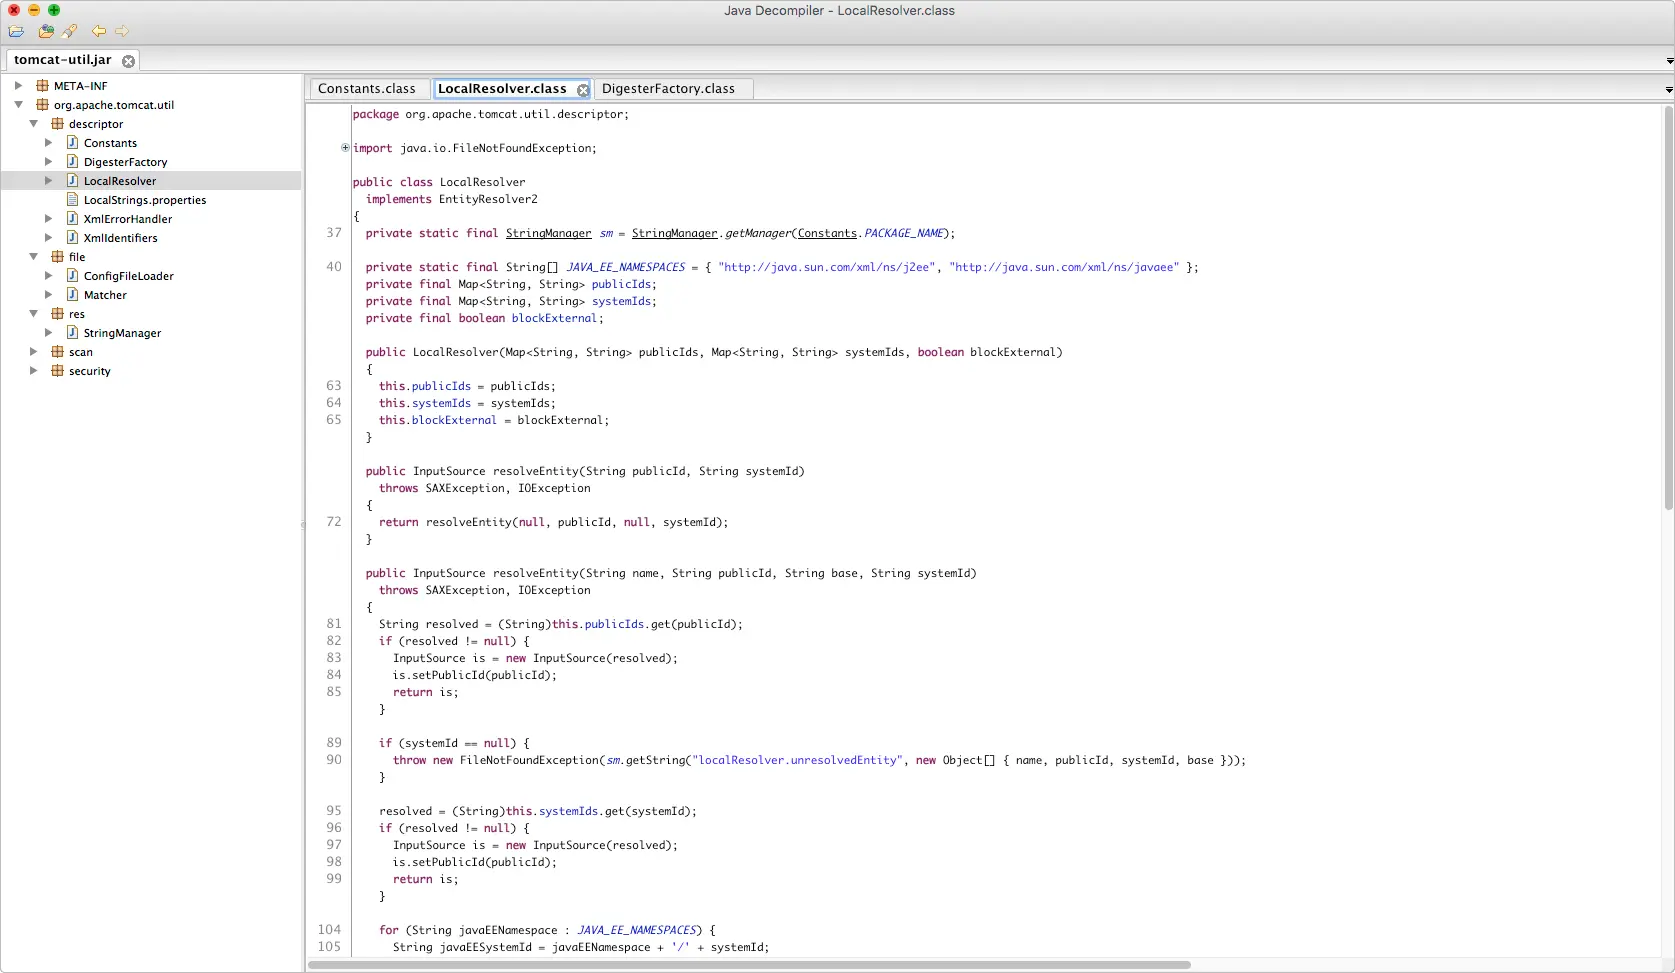Click the Constants class file icon
Image resolution: width=1675 pixels, height=973 pixels.
click(72, 143)
